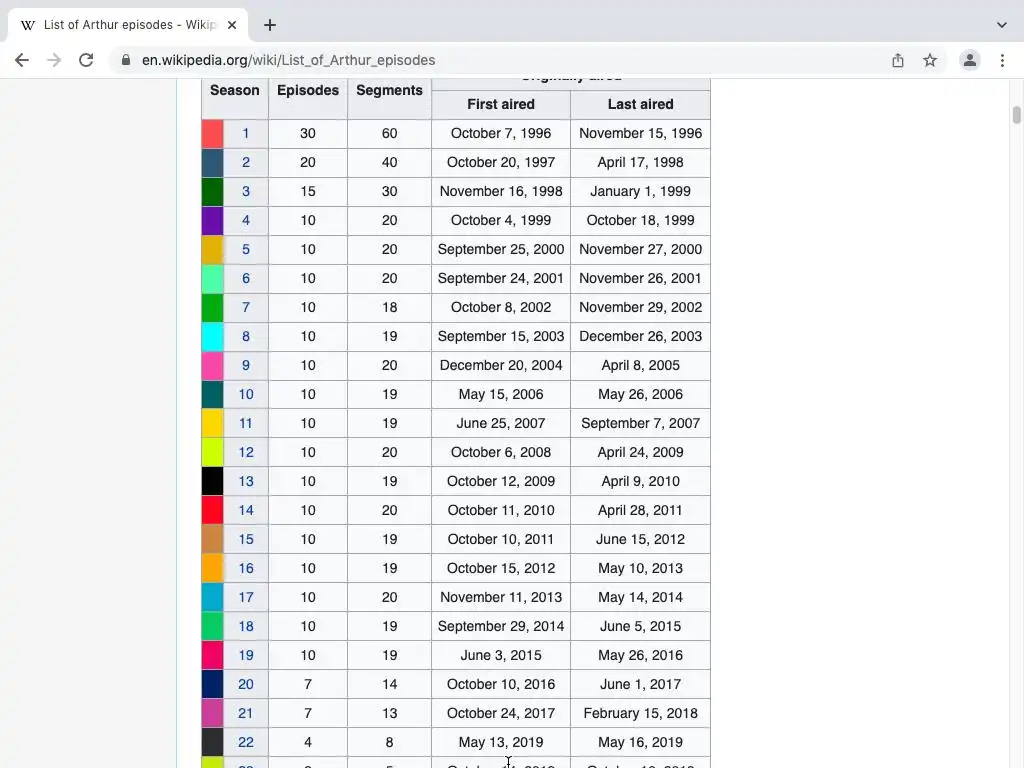Image resolution: width=1024 pixels, height=768 pixels.
Task: Click the cyan swatch for season 8
Action: 212,336
